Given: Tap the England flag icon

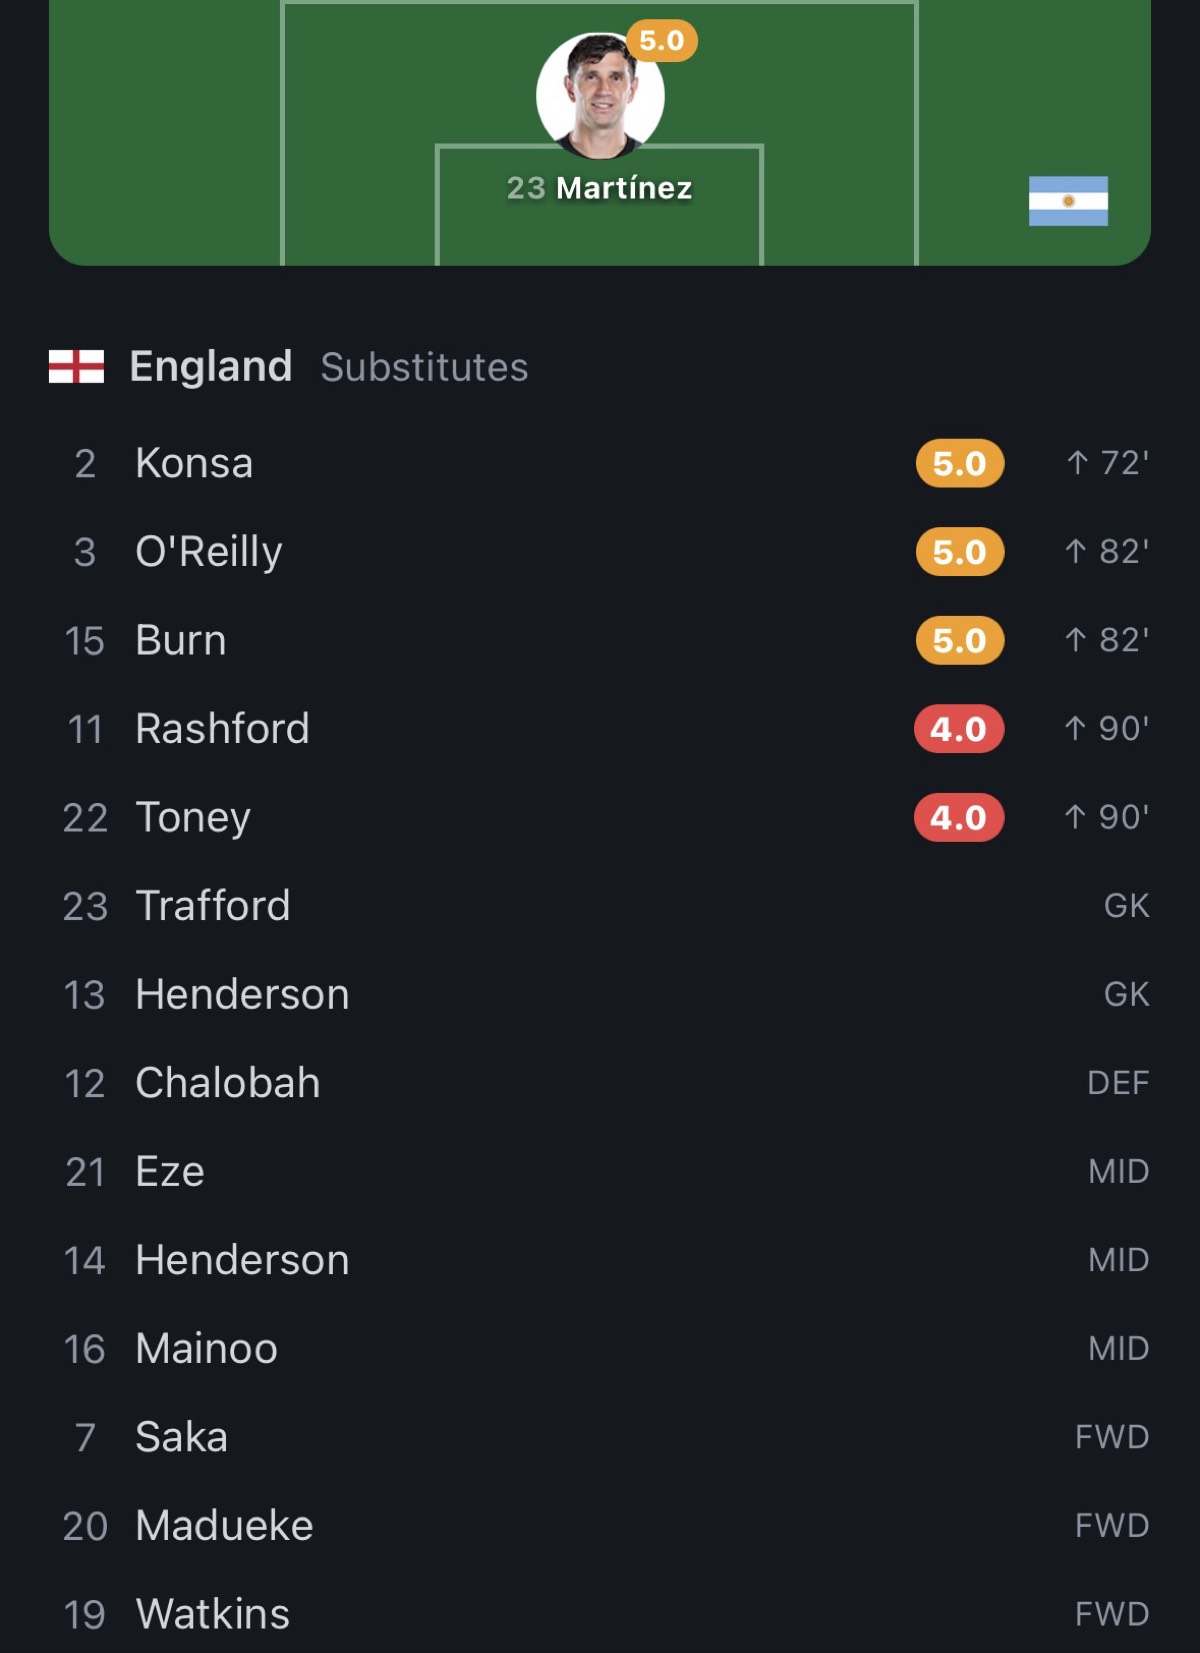Looking at the screenshot, I should (76, 366).
